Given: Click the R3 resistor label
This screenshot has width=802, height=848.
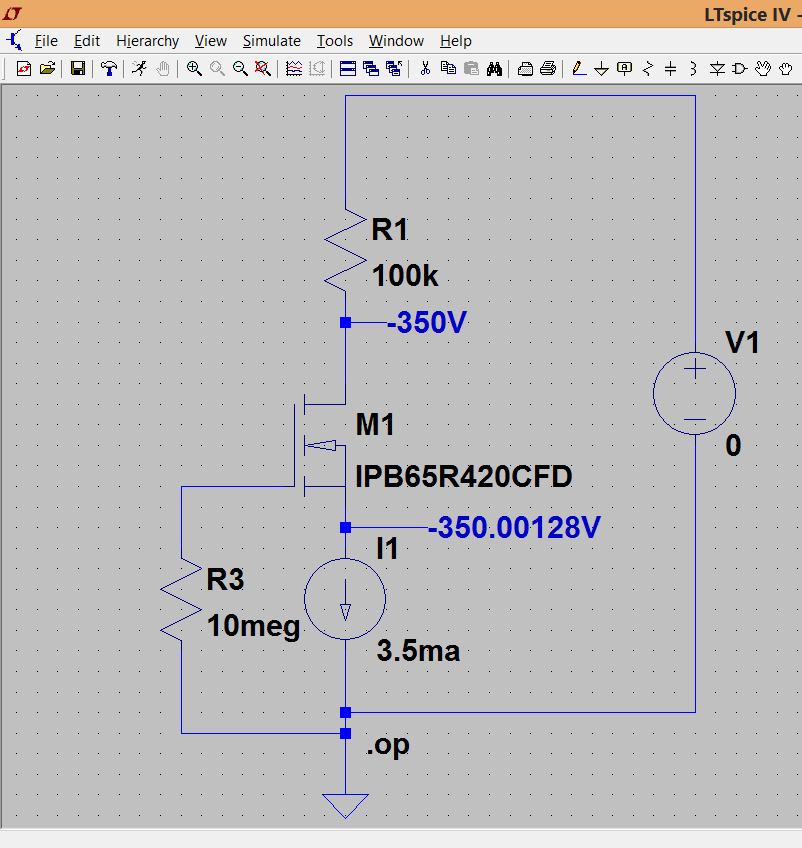Looking at the screenshot, I should pos(226,579).
